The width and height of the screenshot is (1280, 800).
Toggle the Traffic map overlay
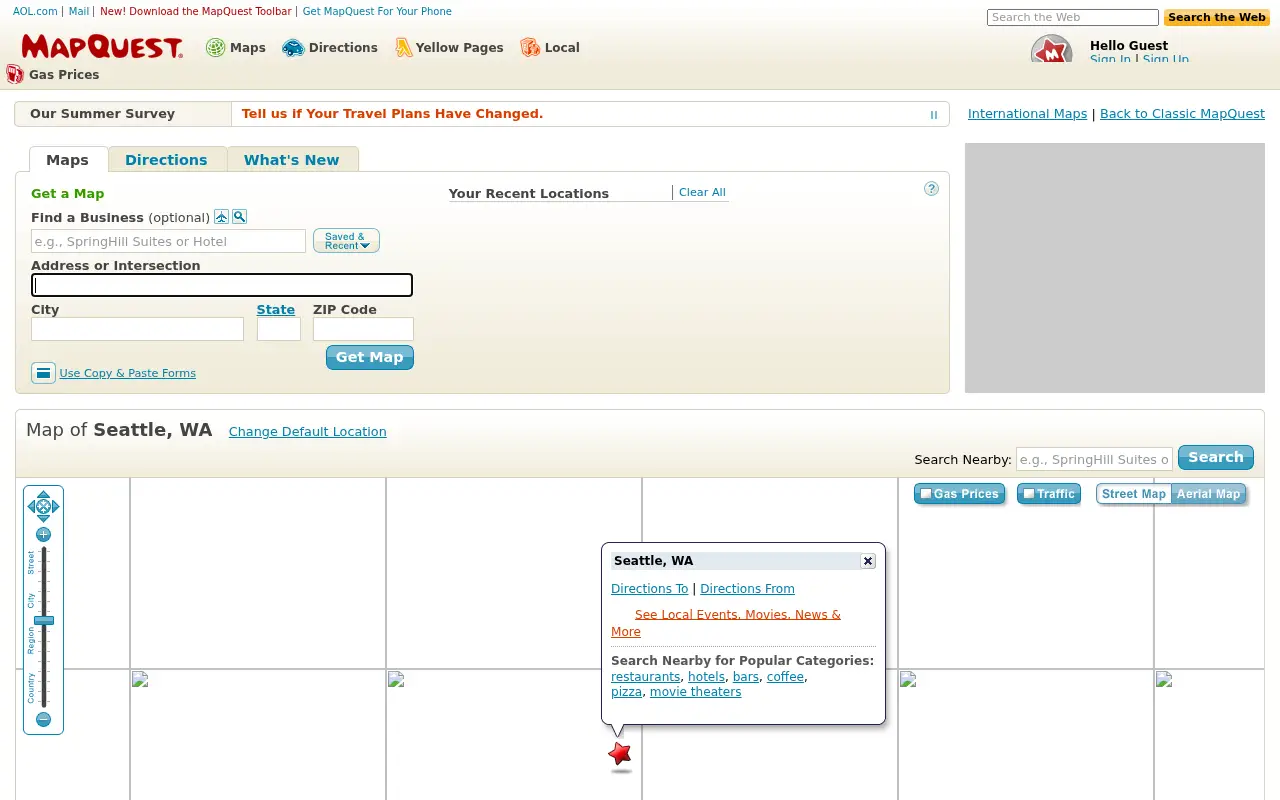point(1048,494)
